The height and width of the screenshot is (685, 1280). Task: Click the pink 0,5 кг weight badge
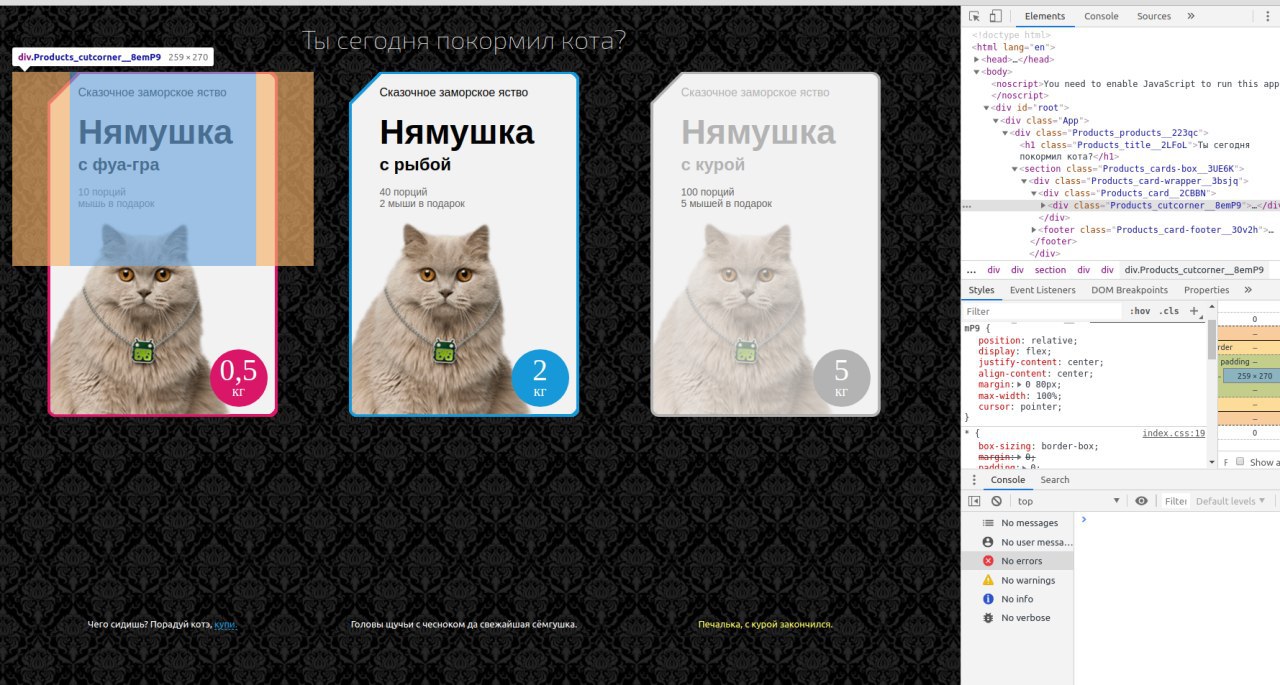(x=239, y=377)
